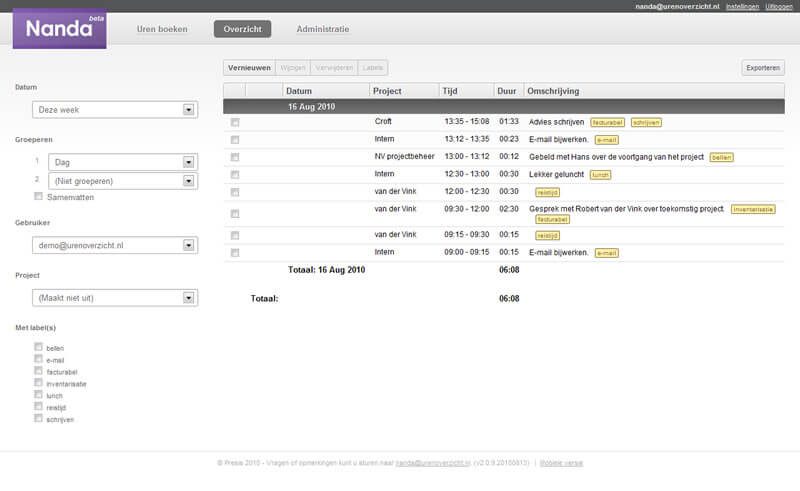
Task: Check the 'bellen' label filter
Action: click(38, 347)
